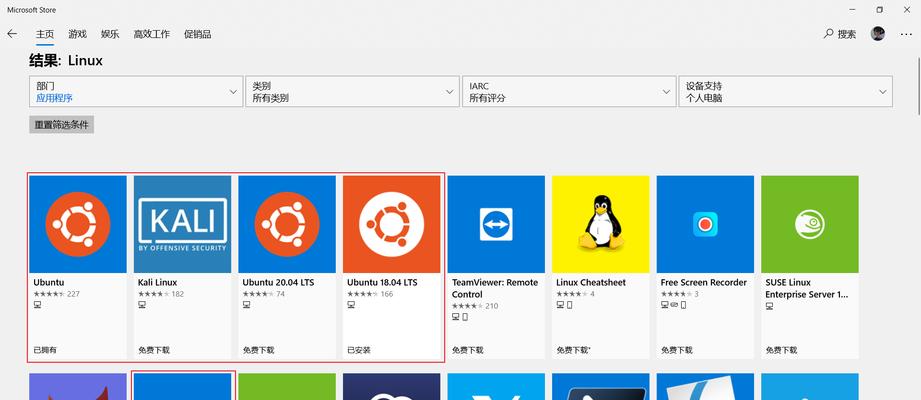
Task: Expand the 类别 filter dropdown
Action: point(352,92)
